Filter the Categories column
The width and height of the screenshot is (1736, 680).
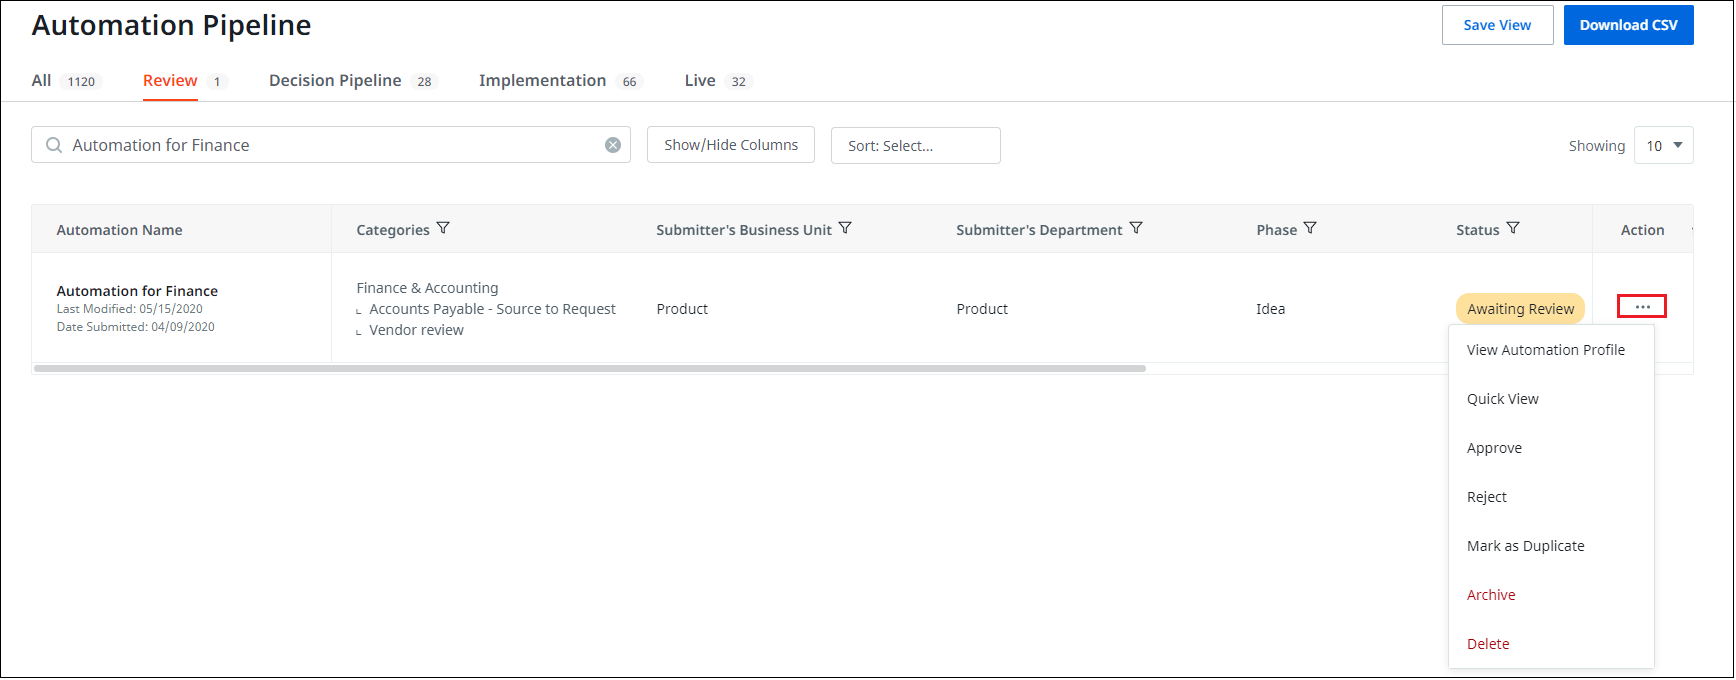pos(443,228)
